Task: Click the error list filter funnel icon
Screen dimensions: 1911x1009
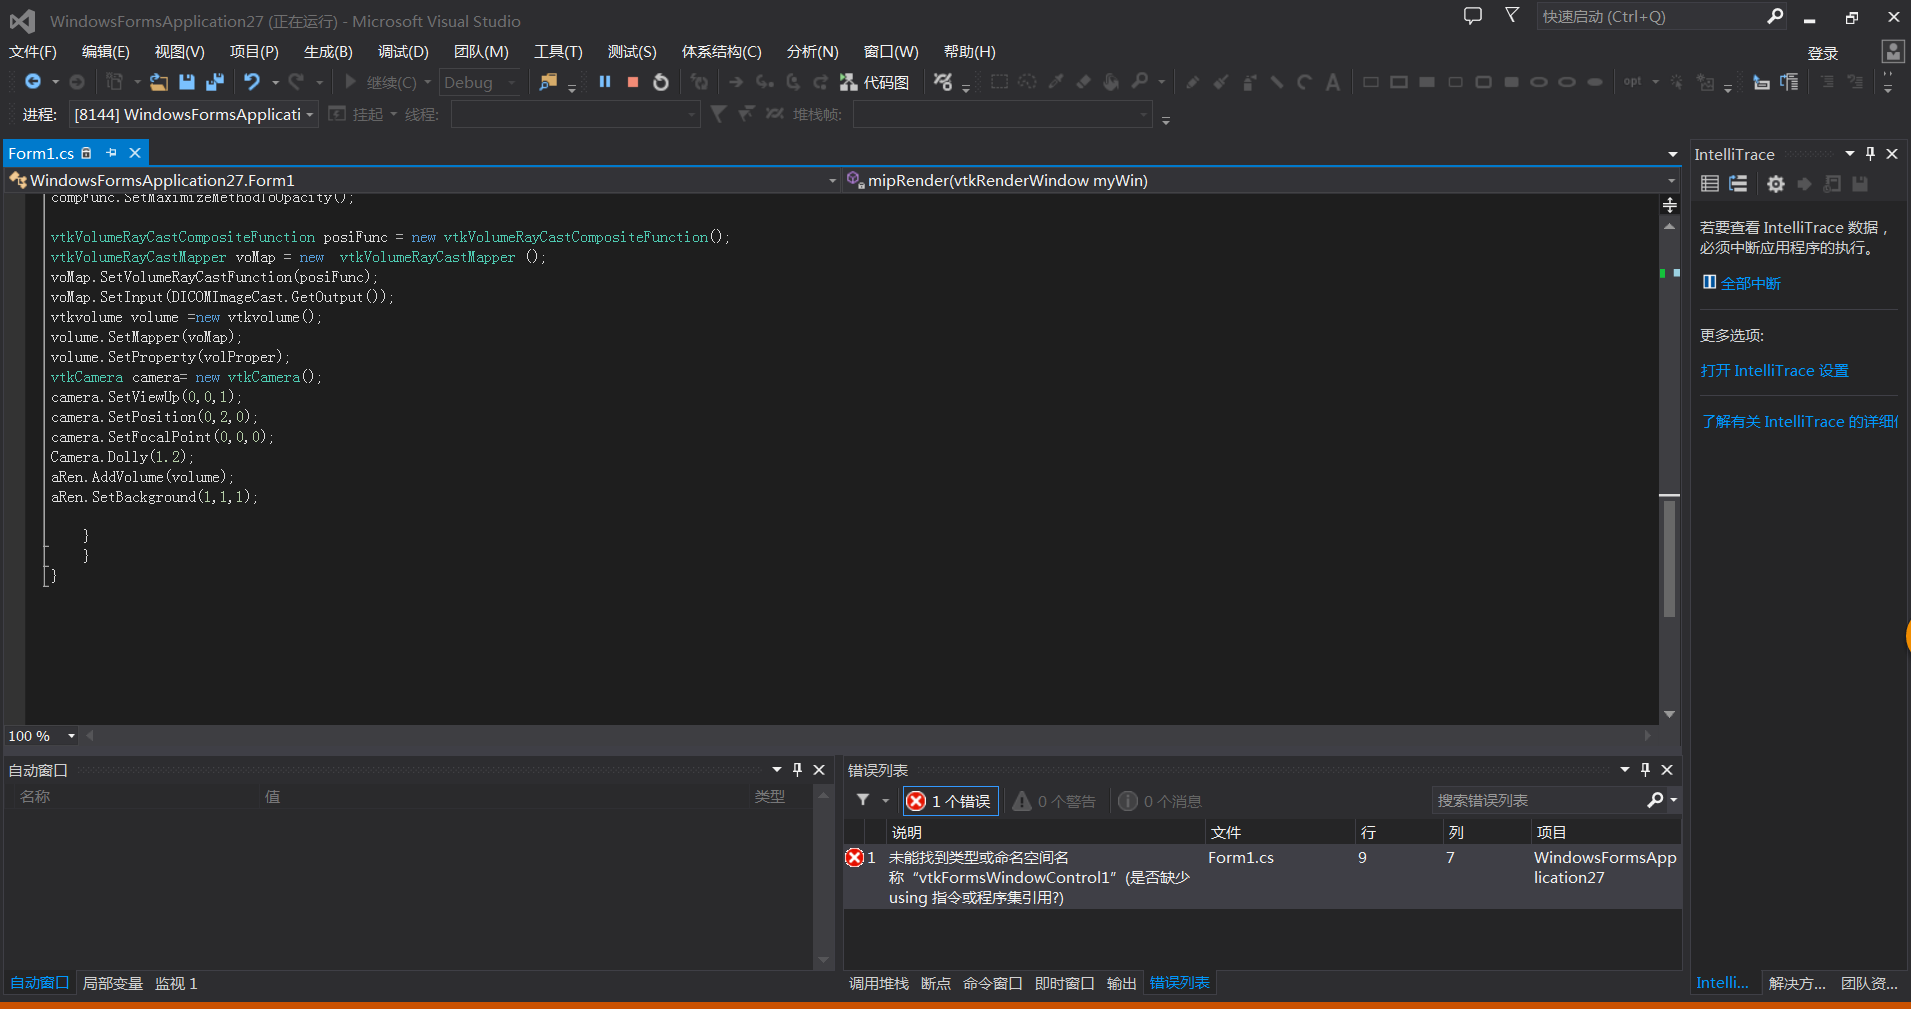Action: click(x=863, y=800)
